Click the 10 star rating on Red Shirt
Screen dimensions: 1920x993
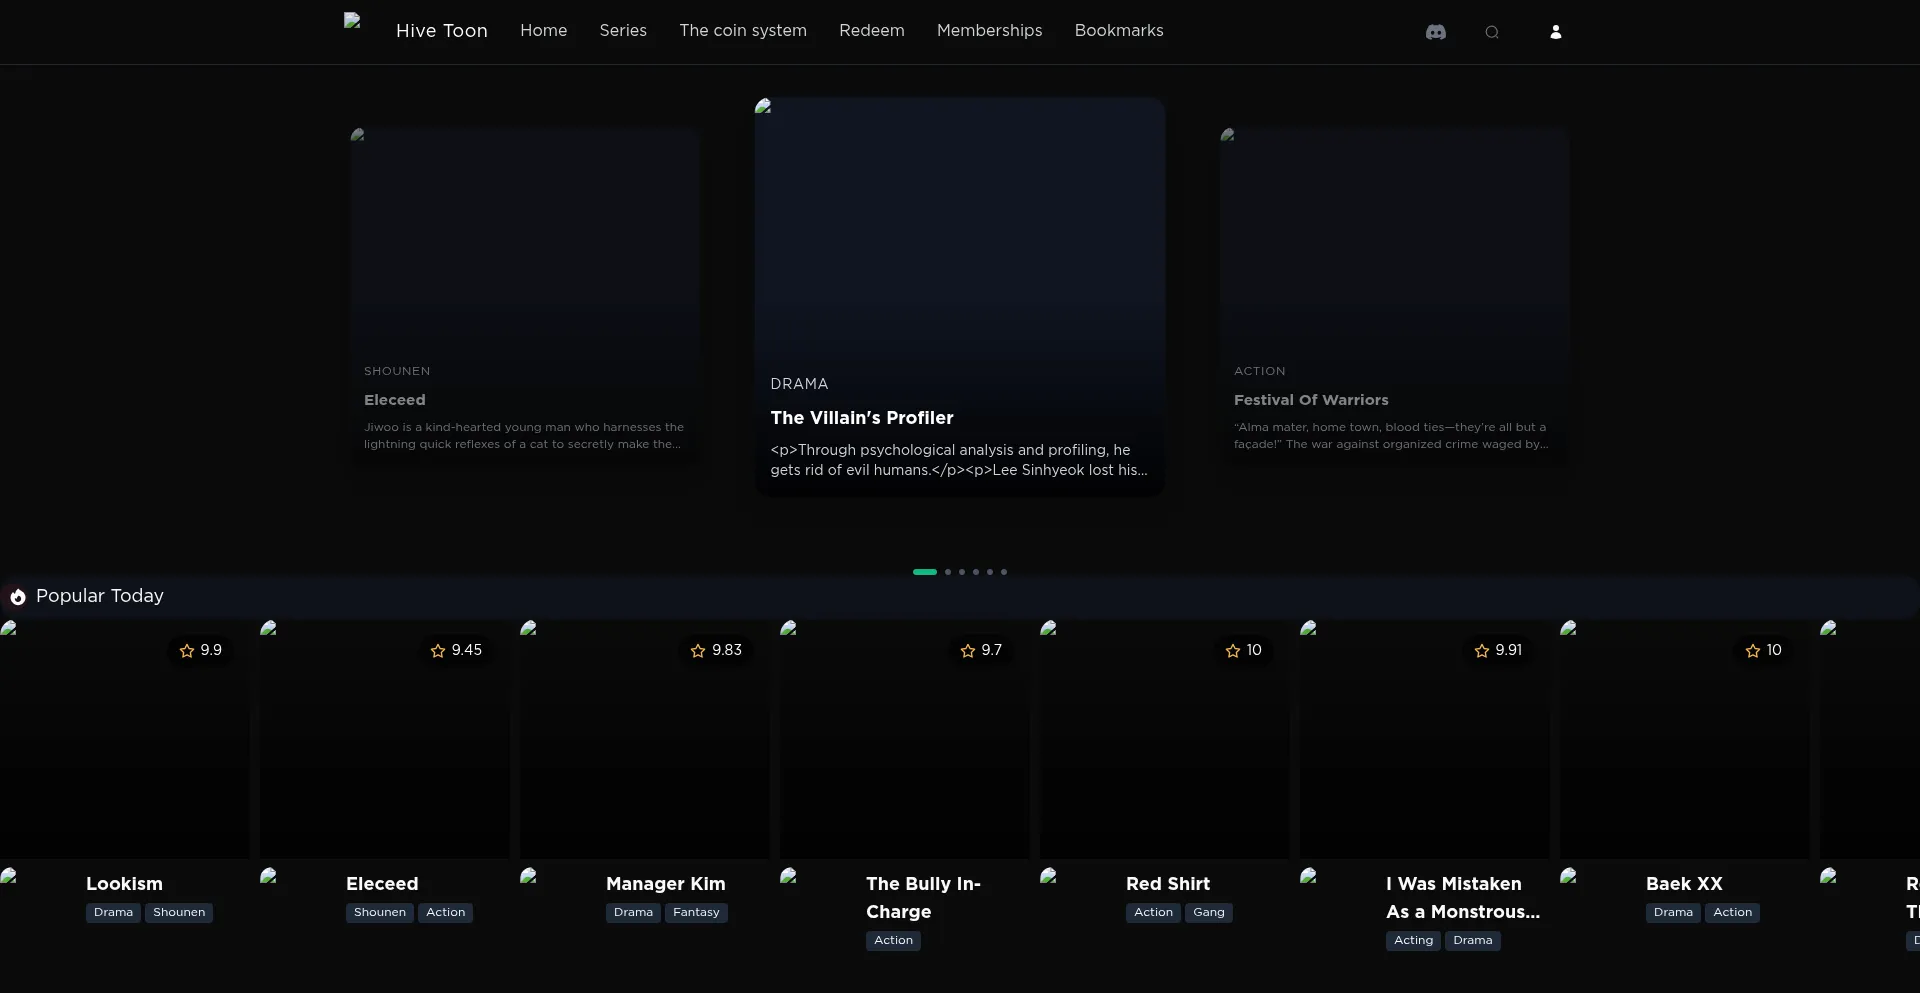pos(1243,650)
